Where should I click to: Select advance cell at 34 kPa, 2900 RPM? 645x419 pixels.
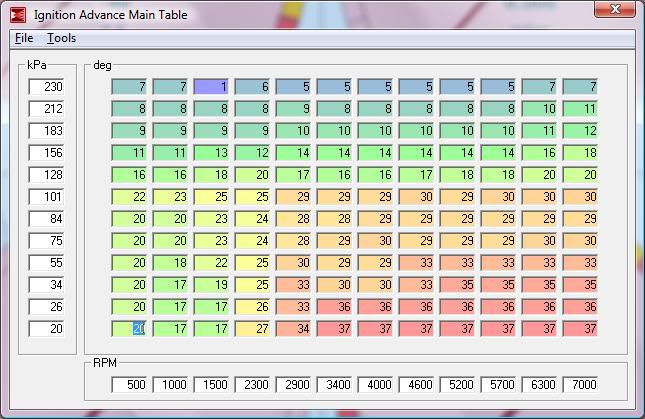tap(293, 285)
